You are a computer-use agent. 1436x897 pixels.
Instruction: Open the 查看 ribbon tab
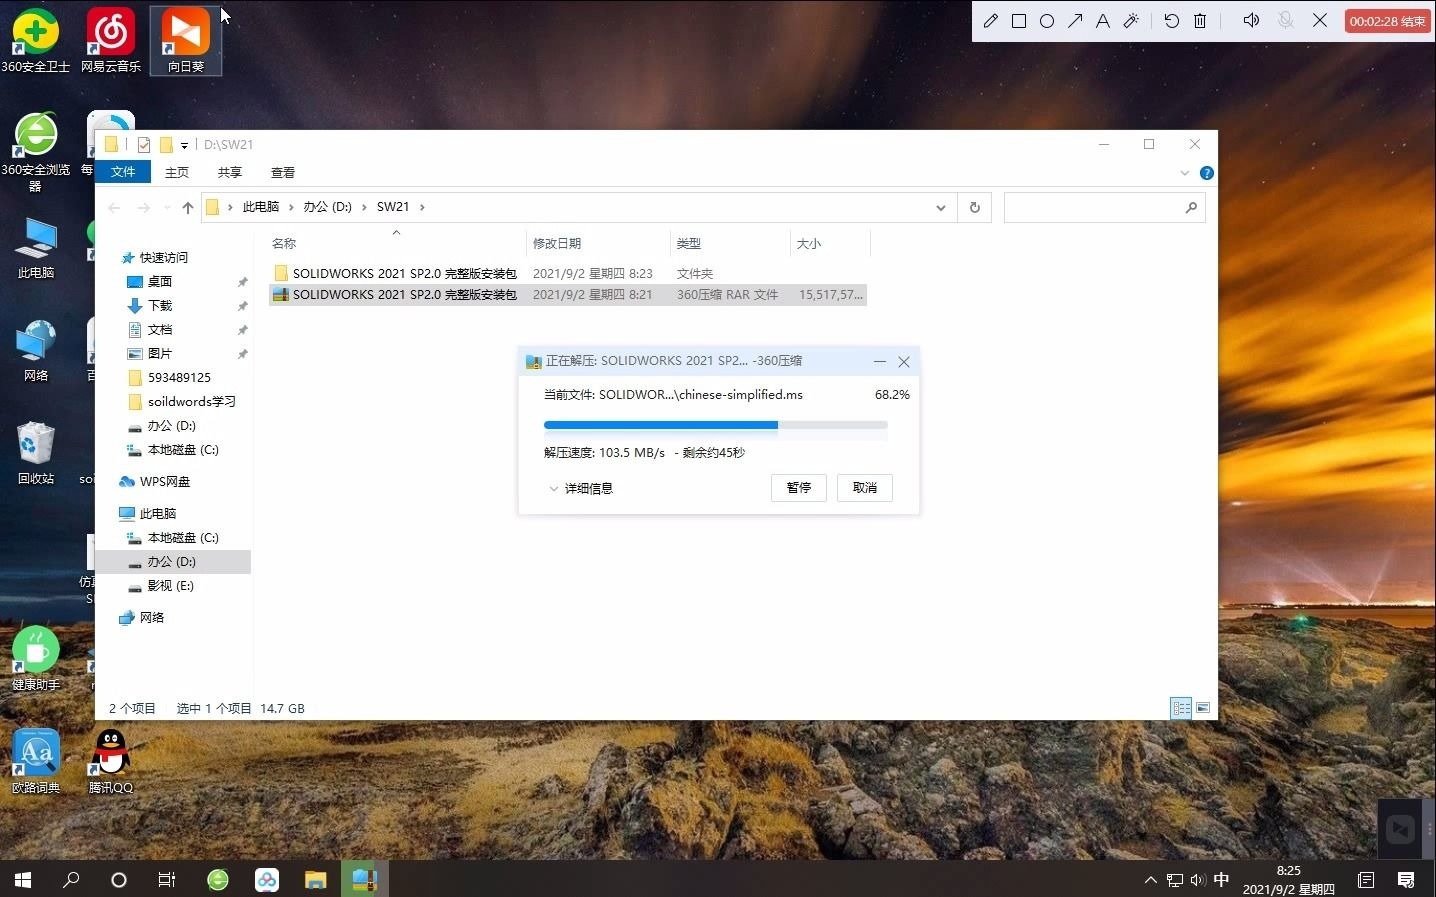pos(283,172)
